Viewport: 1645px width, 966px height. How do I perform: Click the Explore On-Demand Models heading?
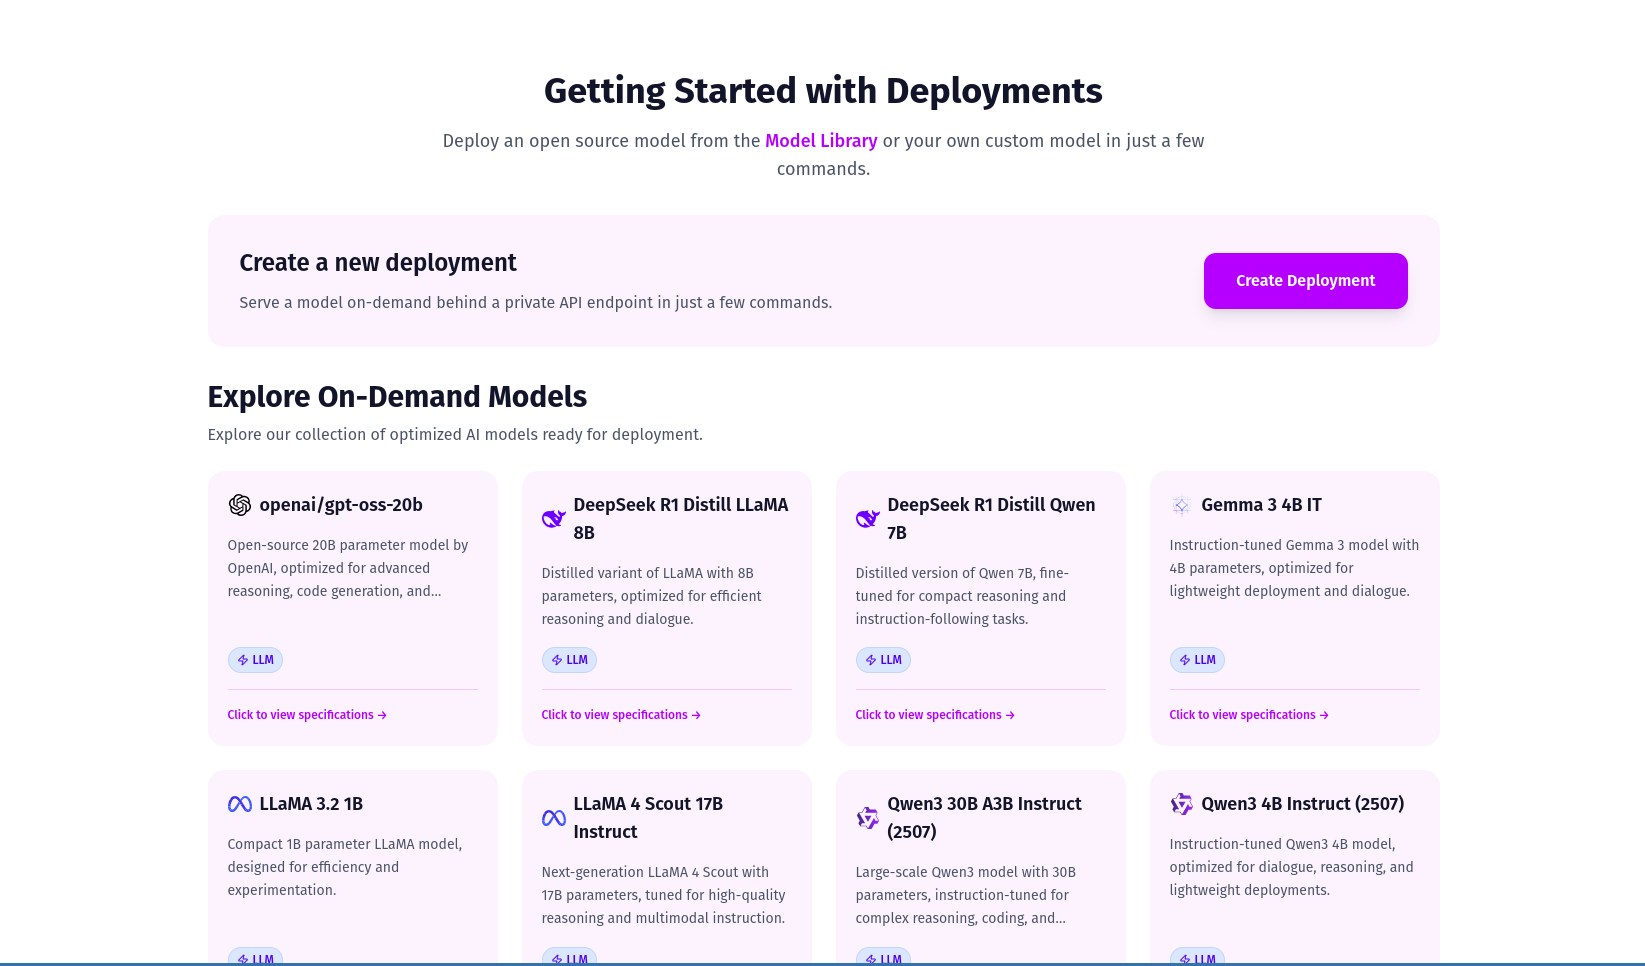pyautogui.click(x=397, y=397)
